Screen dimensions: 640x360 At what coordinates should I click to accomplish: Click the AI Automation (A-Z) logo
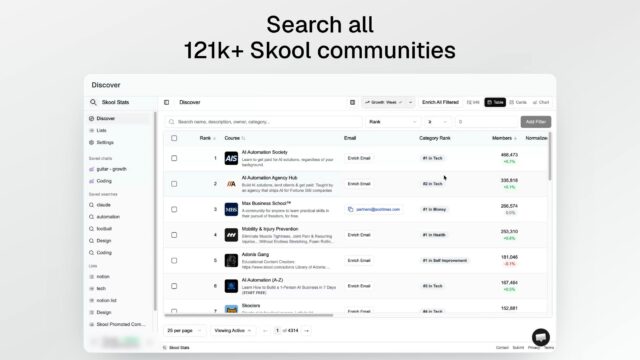(x=231, y=286)
